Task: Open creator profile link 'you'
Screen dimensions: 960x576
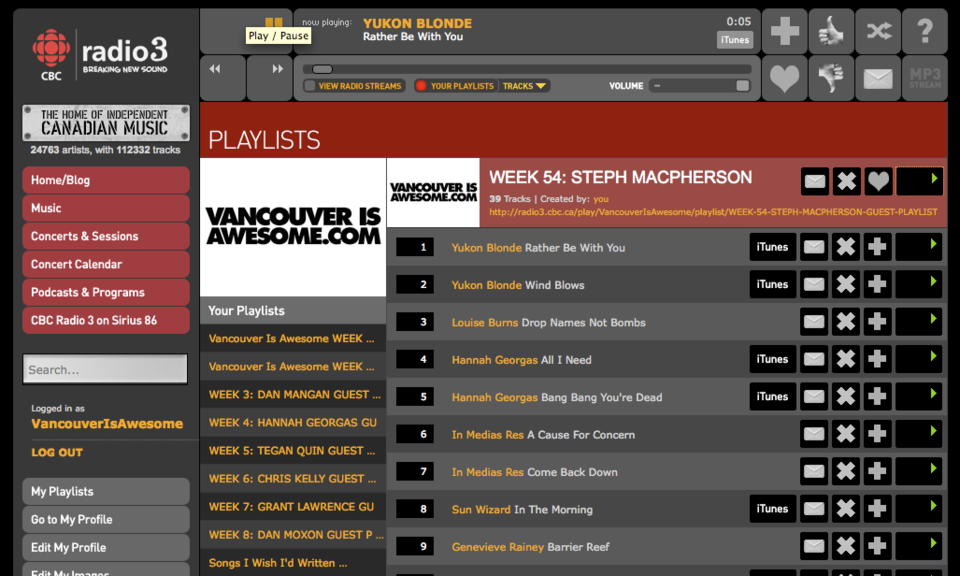Action: coord(601,199)
